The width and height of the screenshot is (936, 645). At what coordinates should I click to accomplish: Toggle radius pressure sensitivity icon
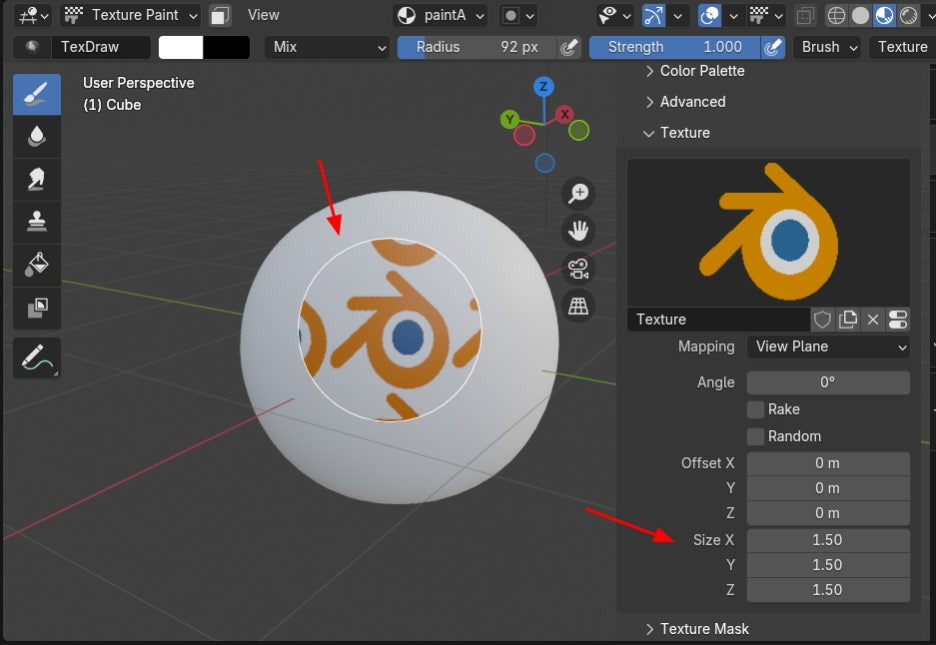tap(569, 47)
